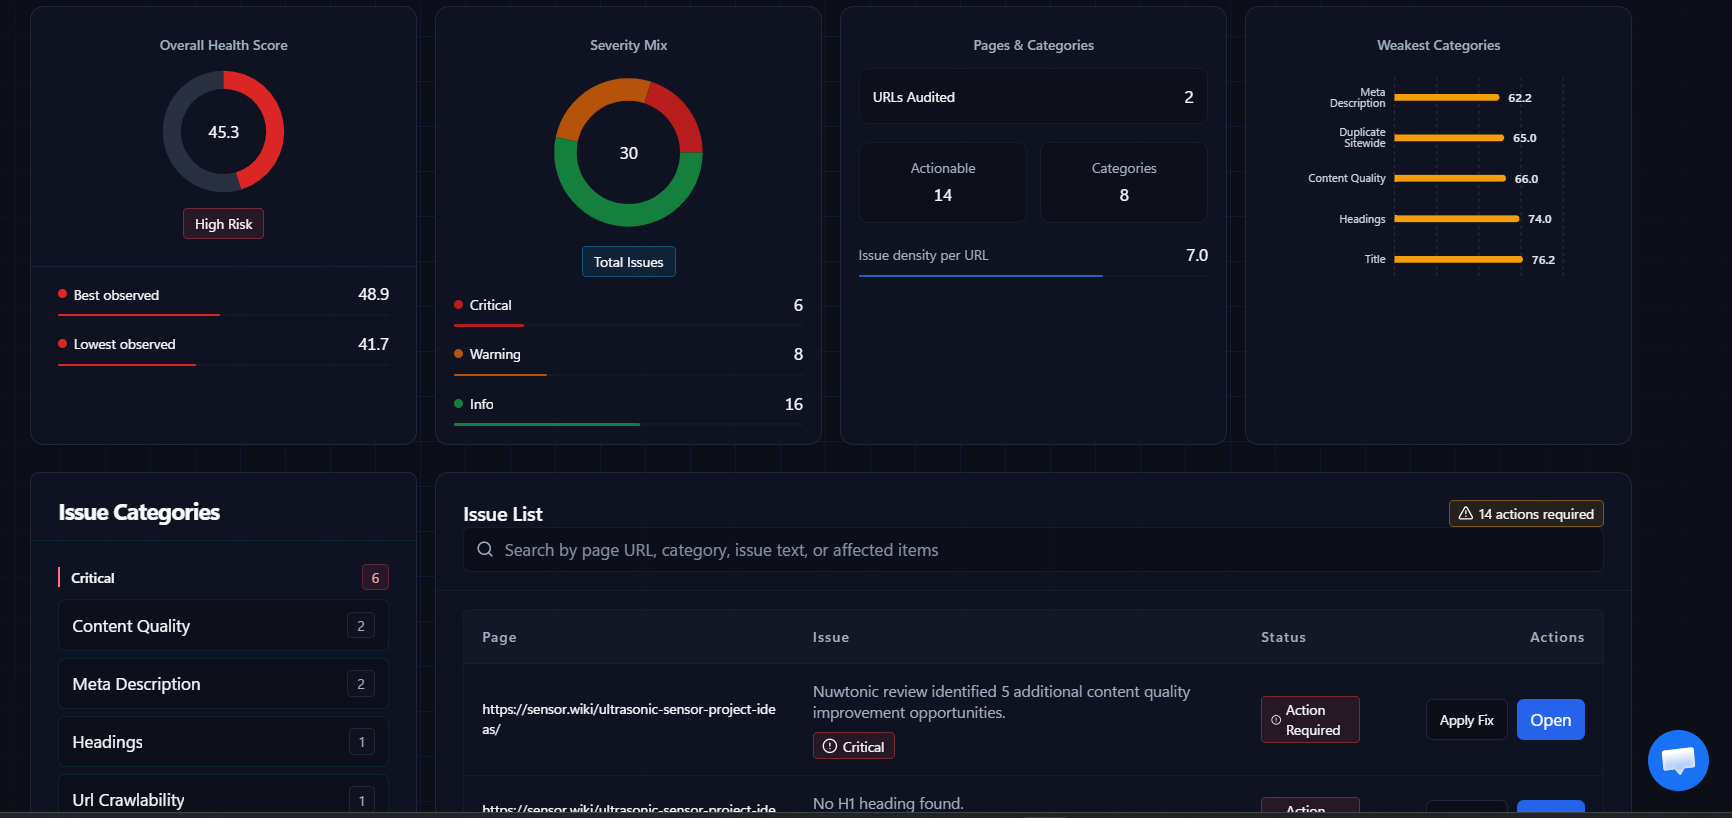Select the Meta Description category
1732x818 pixels.
[223, 684]
